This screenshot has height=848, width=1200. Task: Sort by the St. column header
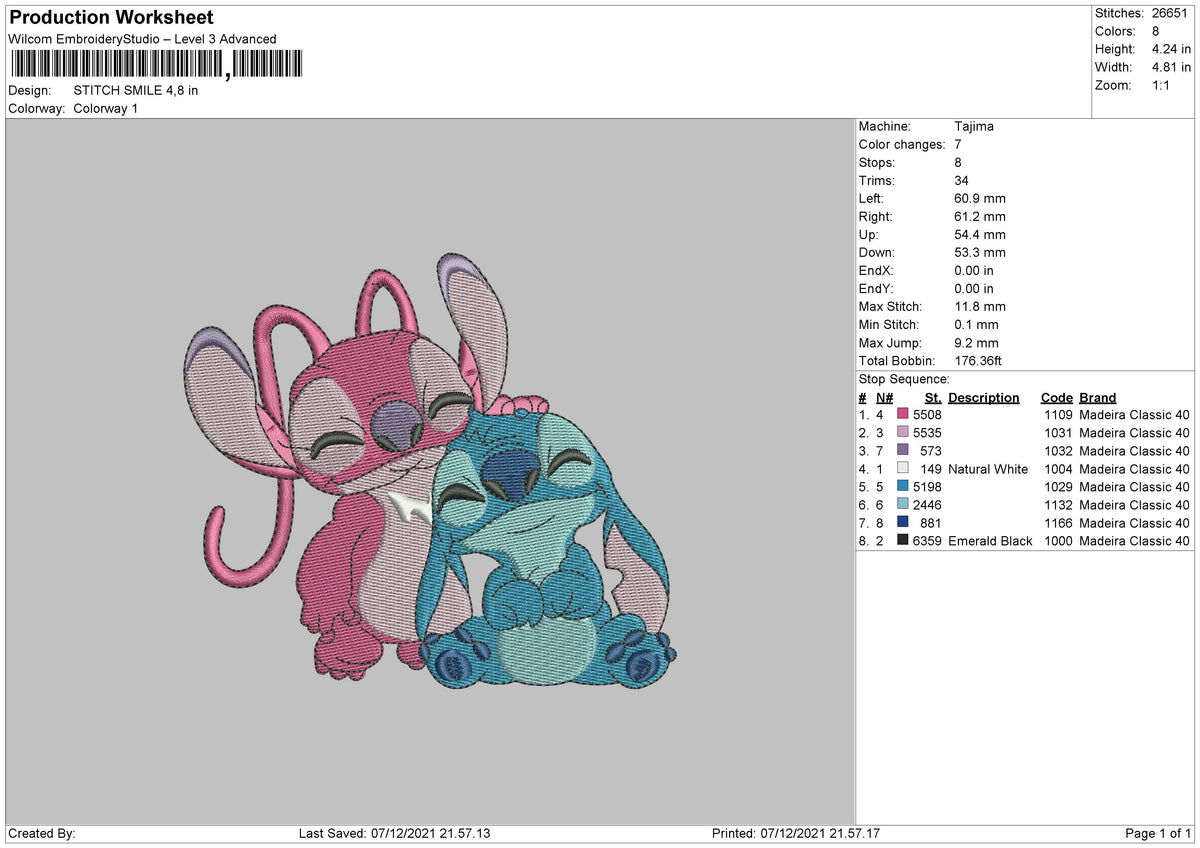931,397
